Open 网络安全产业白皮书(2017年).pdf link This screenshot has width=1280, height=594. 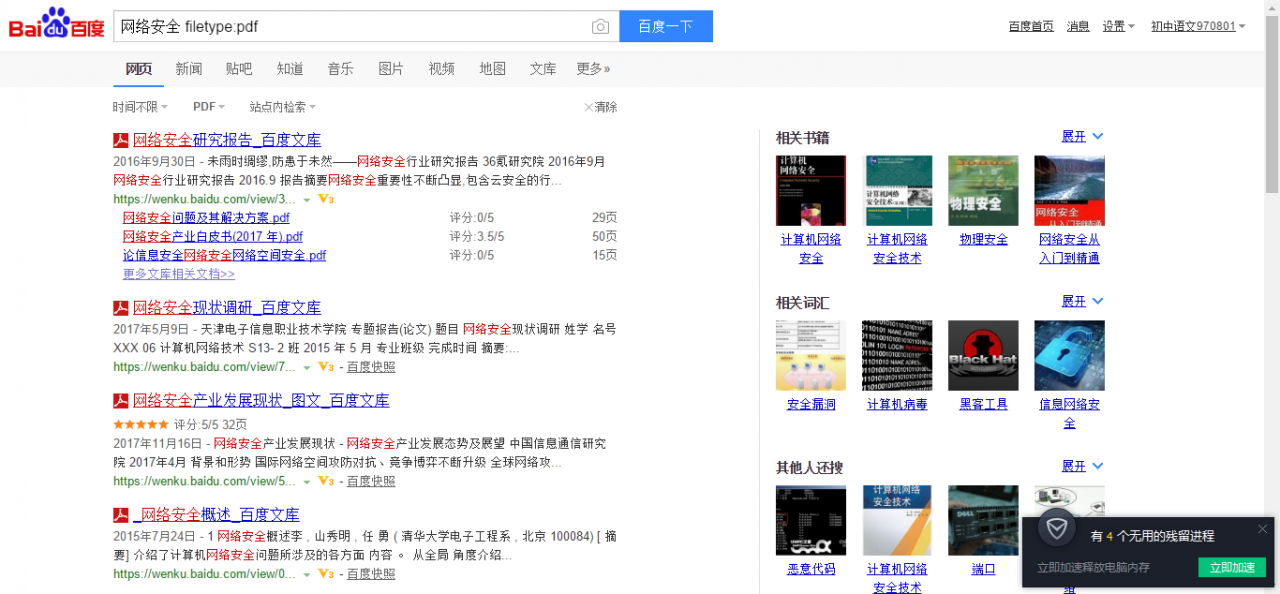pos(213,237)
